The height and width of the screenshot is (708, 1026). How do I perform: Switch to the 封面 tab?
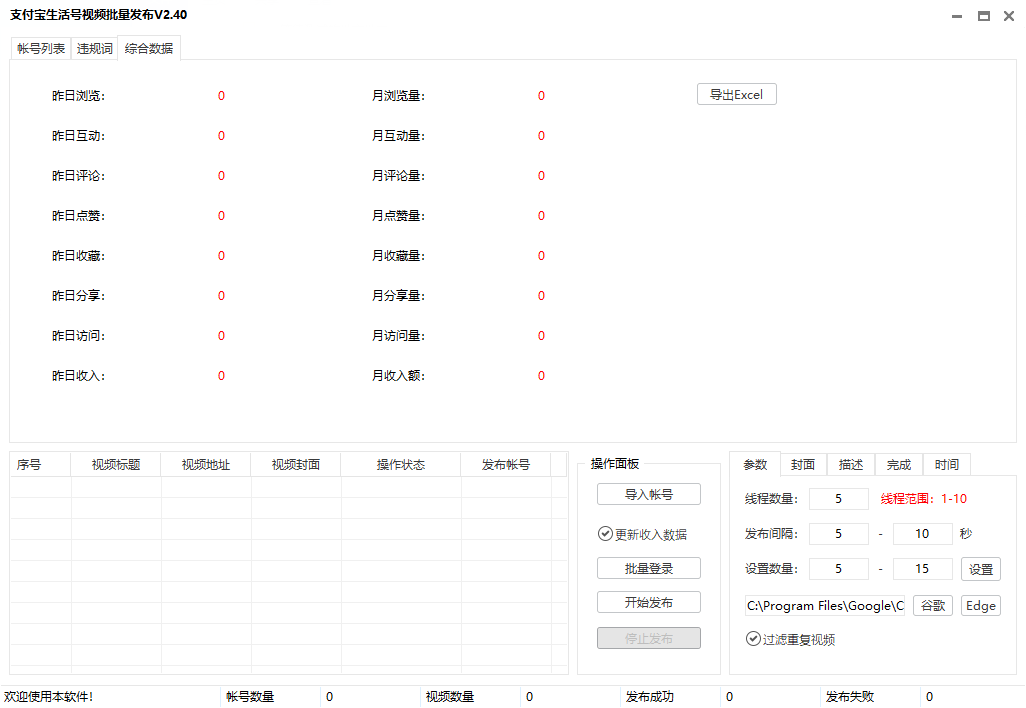803,465
